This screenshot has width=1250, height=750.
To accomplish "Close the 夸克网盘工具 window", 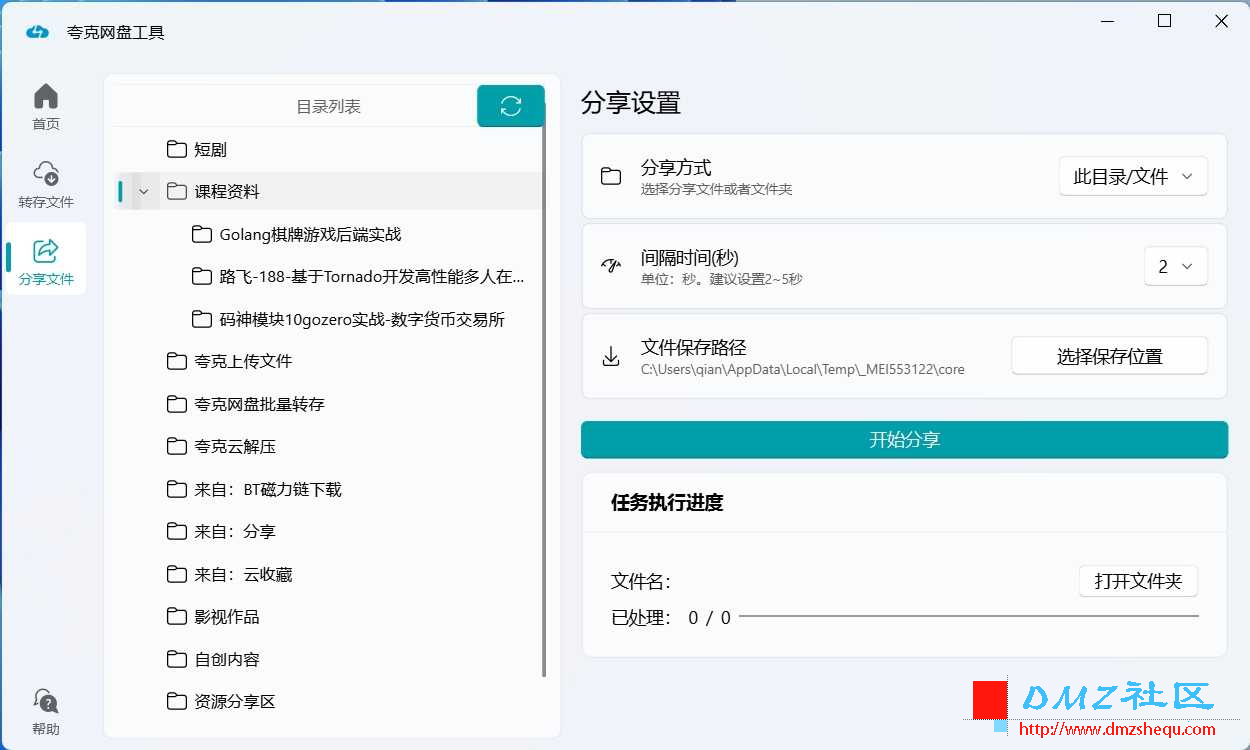I will coord(1221,21).
